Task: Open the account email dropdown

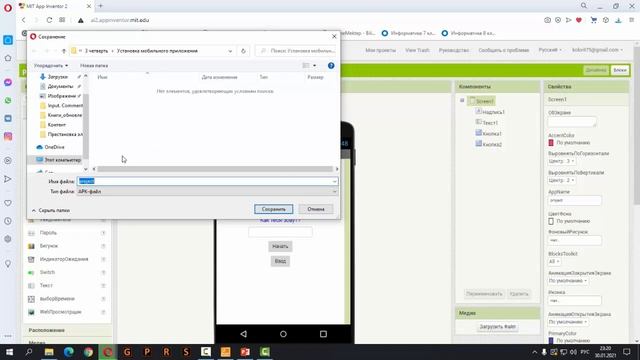Action: click(597, 50)
